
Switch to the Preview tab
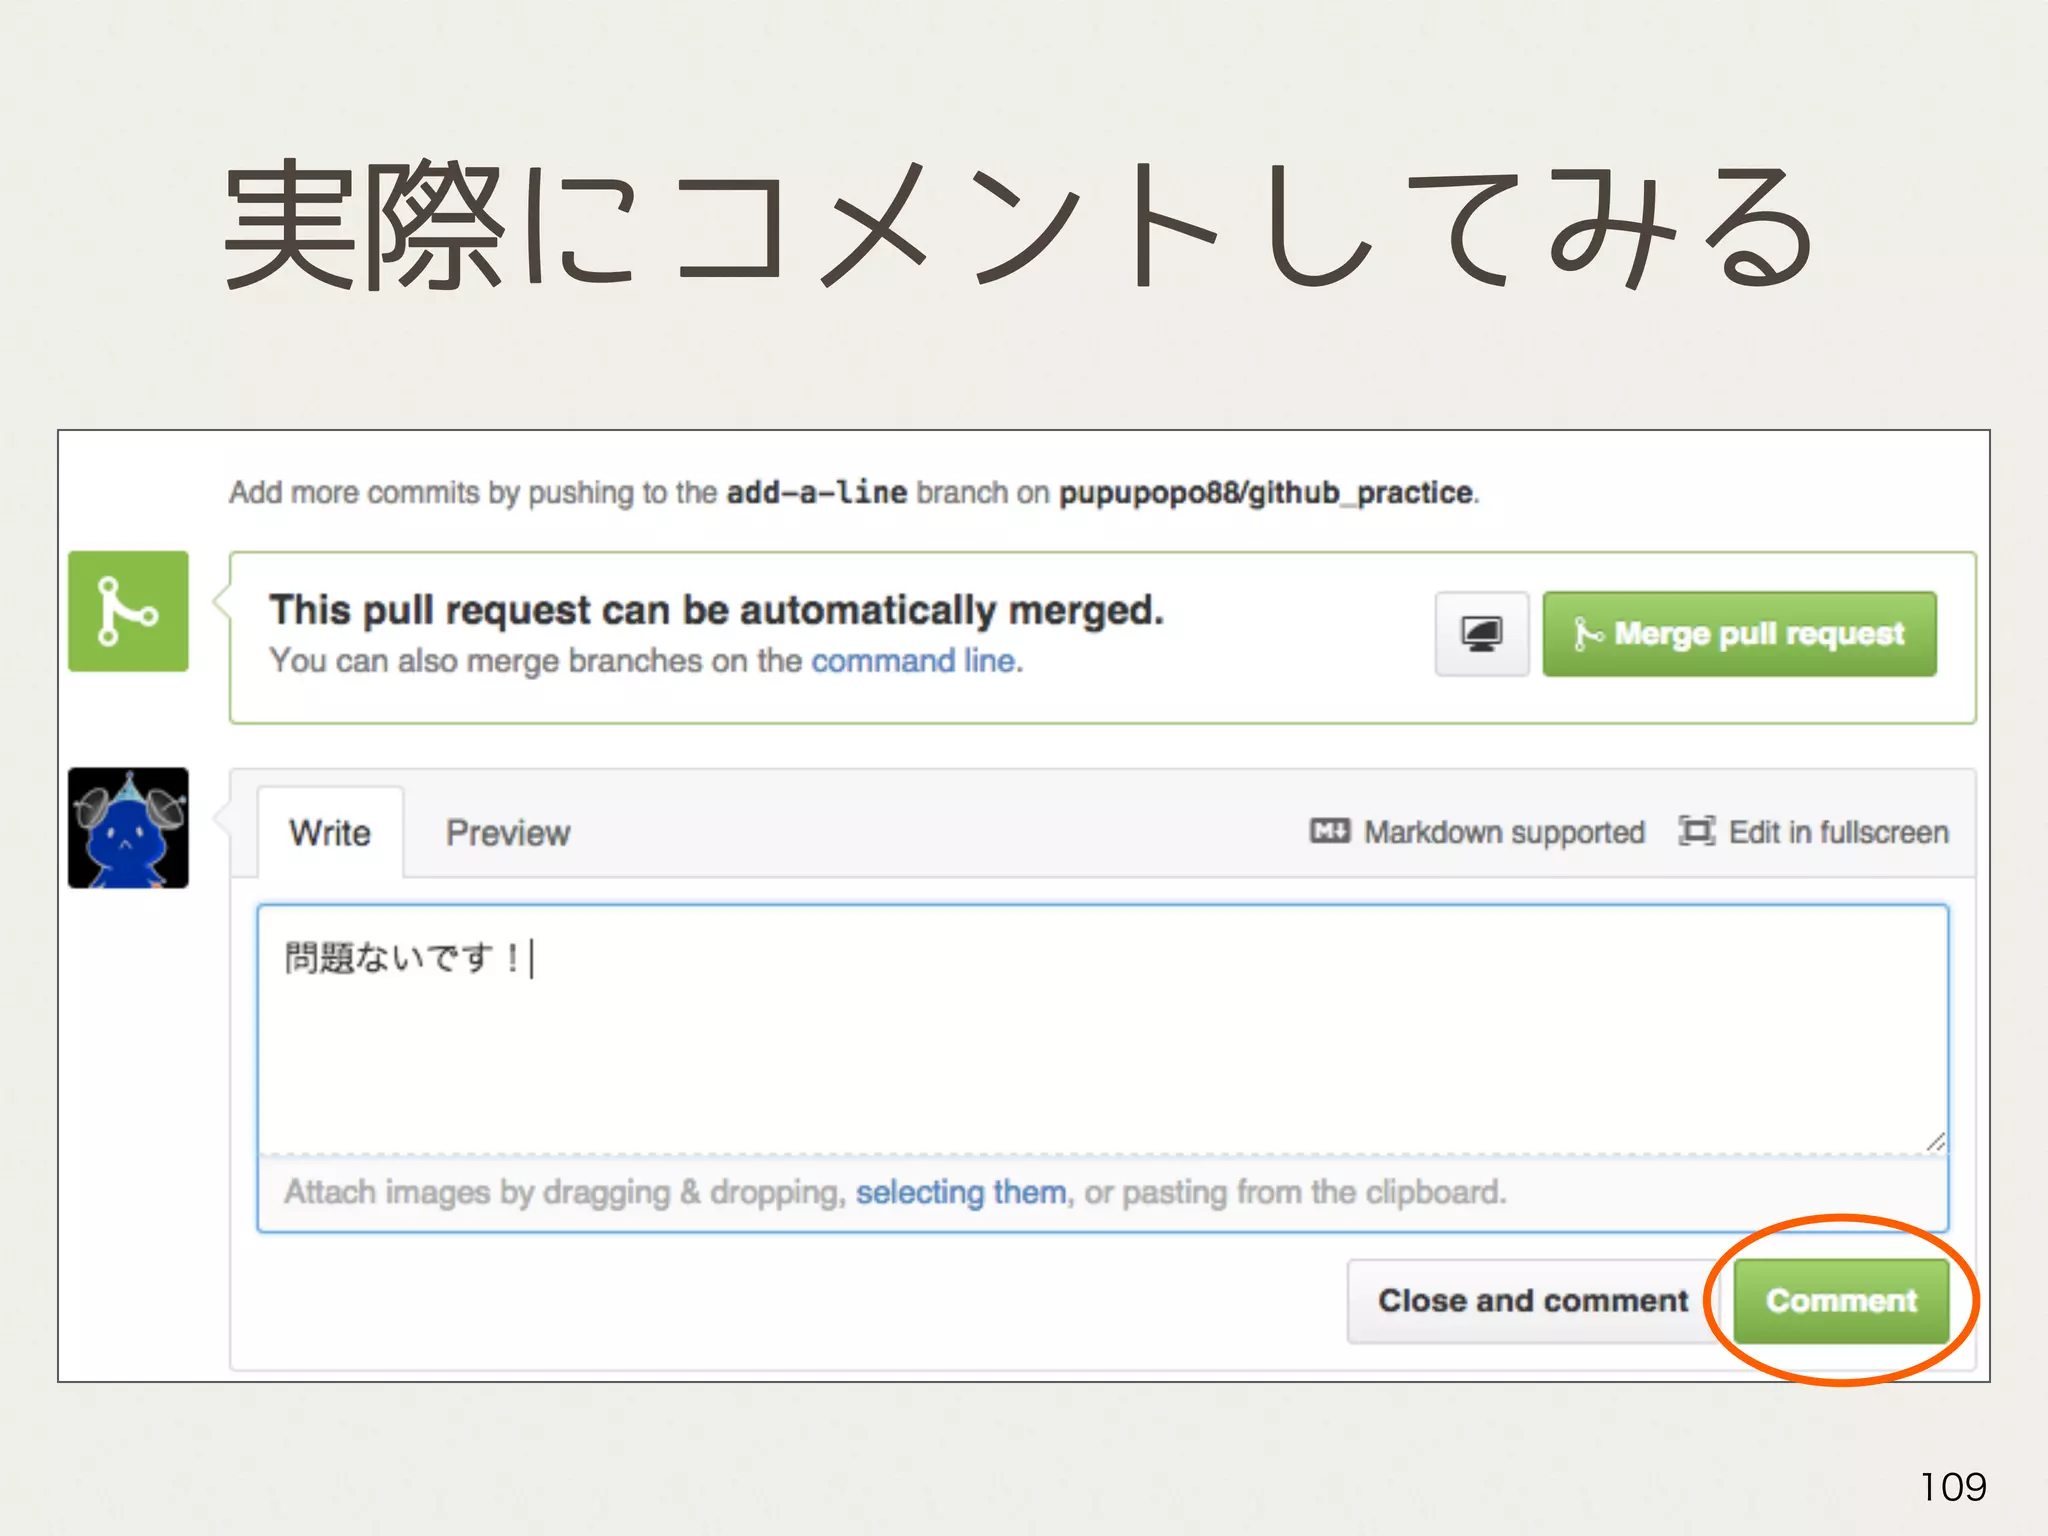pyautogui.click(x=508, y=833)
